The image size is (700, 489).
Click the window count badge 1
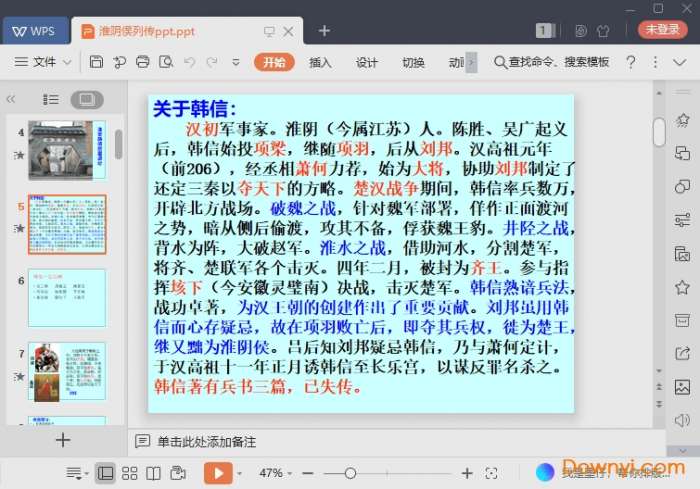pyautogui.click(x=543, y=30)
